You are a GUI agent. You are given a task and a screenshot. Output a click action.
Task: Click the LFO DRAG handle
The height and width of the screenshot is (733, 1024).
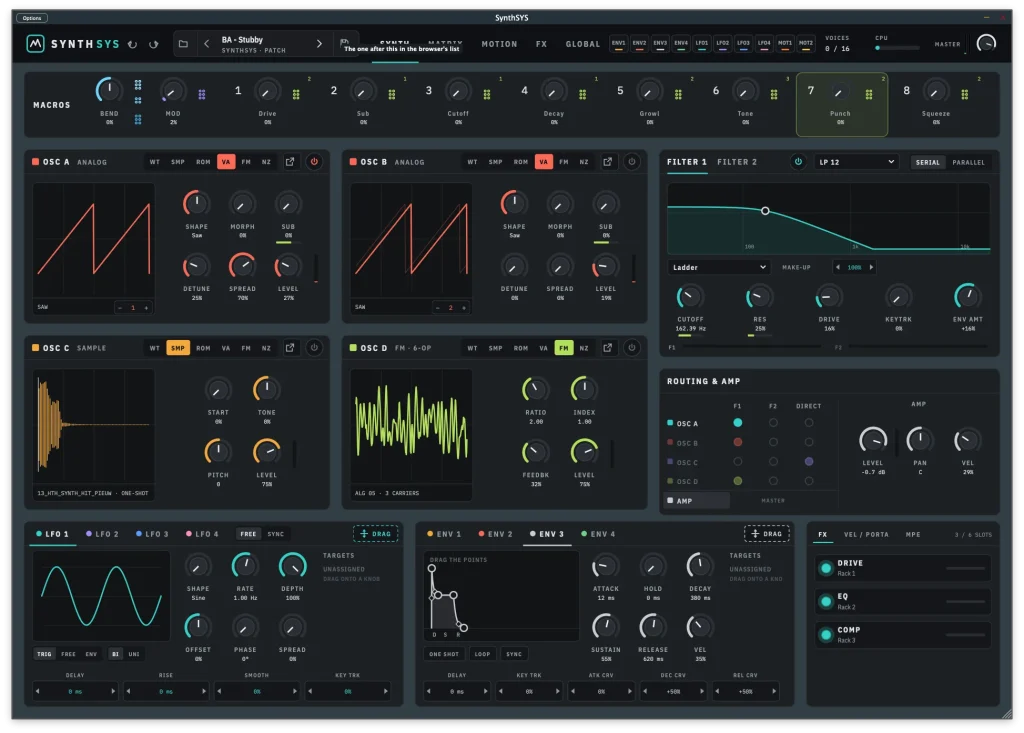pos(376,534)
